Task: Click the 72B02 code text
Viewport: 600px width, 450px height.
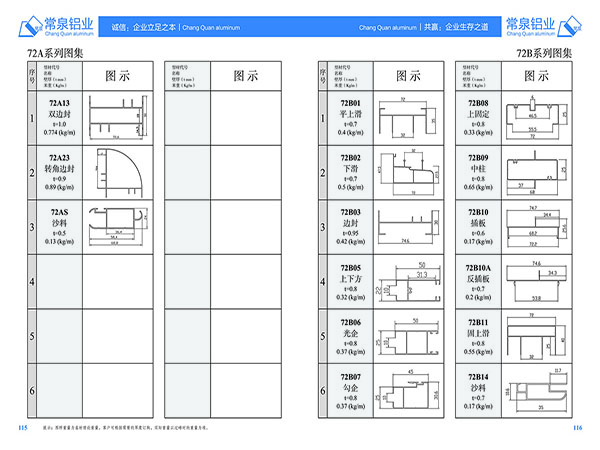Action: (x=351, y=158)
